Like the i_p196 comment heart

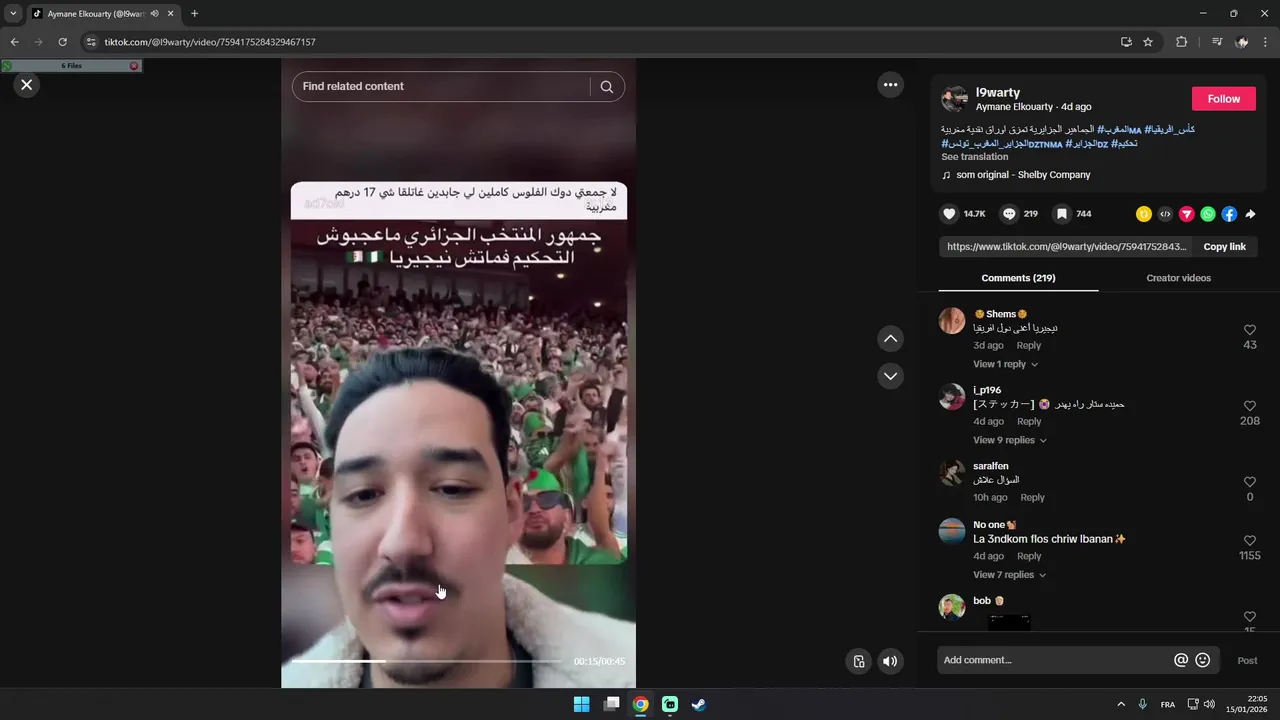[1250, 406]
